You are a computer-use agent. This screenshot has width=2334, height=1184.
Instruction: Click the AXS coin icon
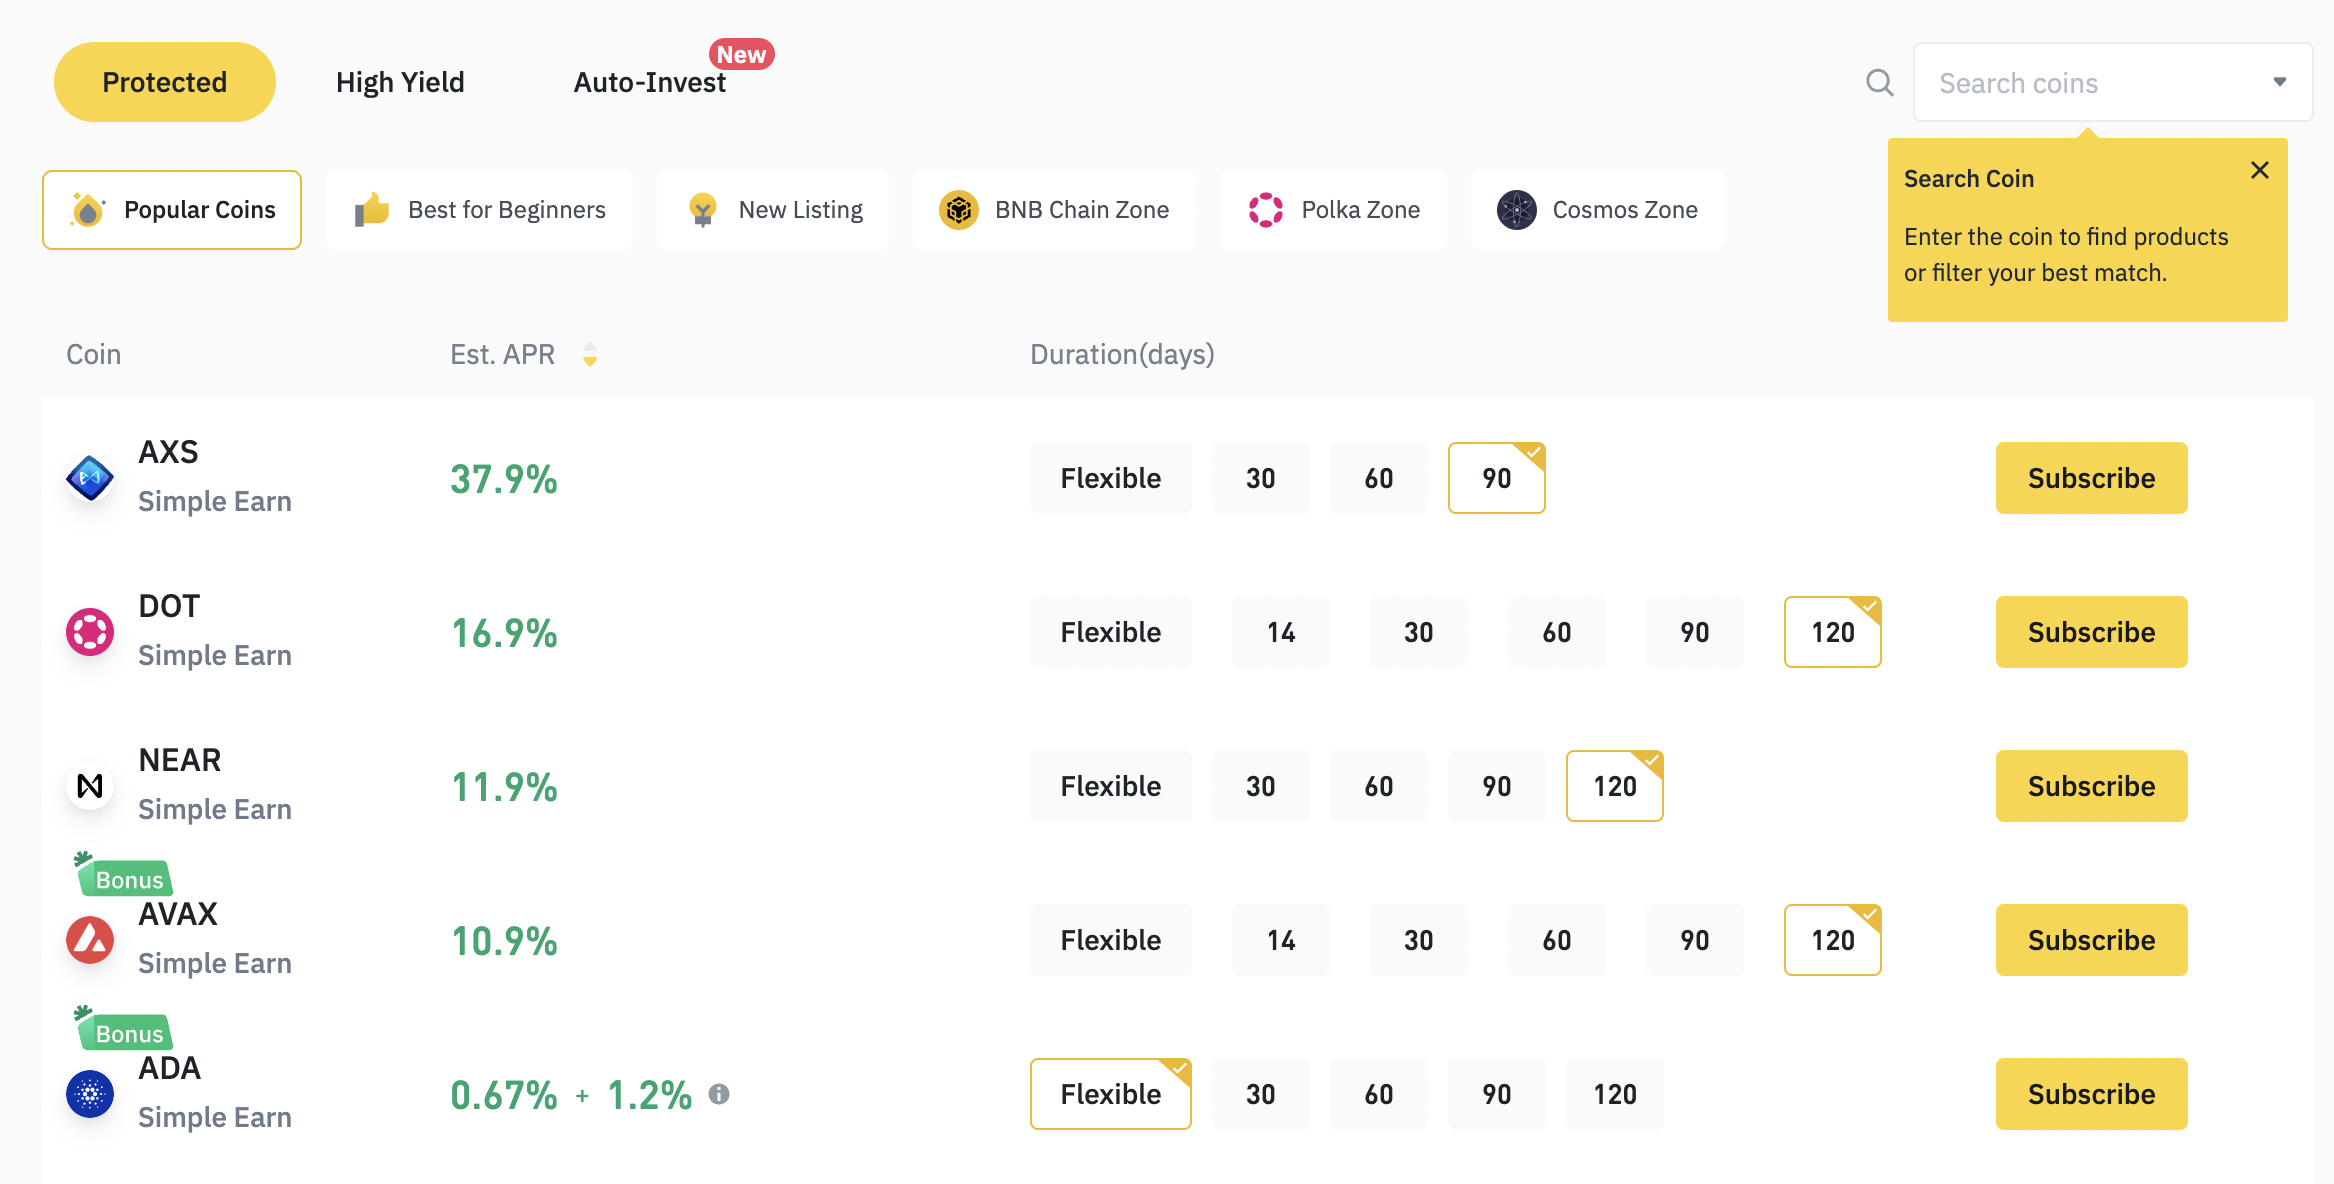[90, 478]
